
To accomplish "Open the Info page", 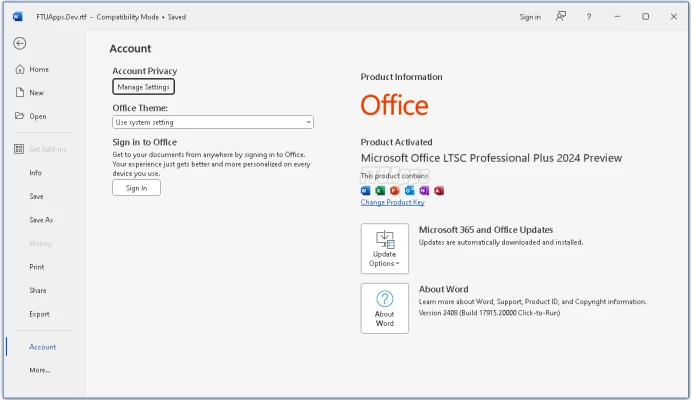I will click(35, 173).
